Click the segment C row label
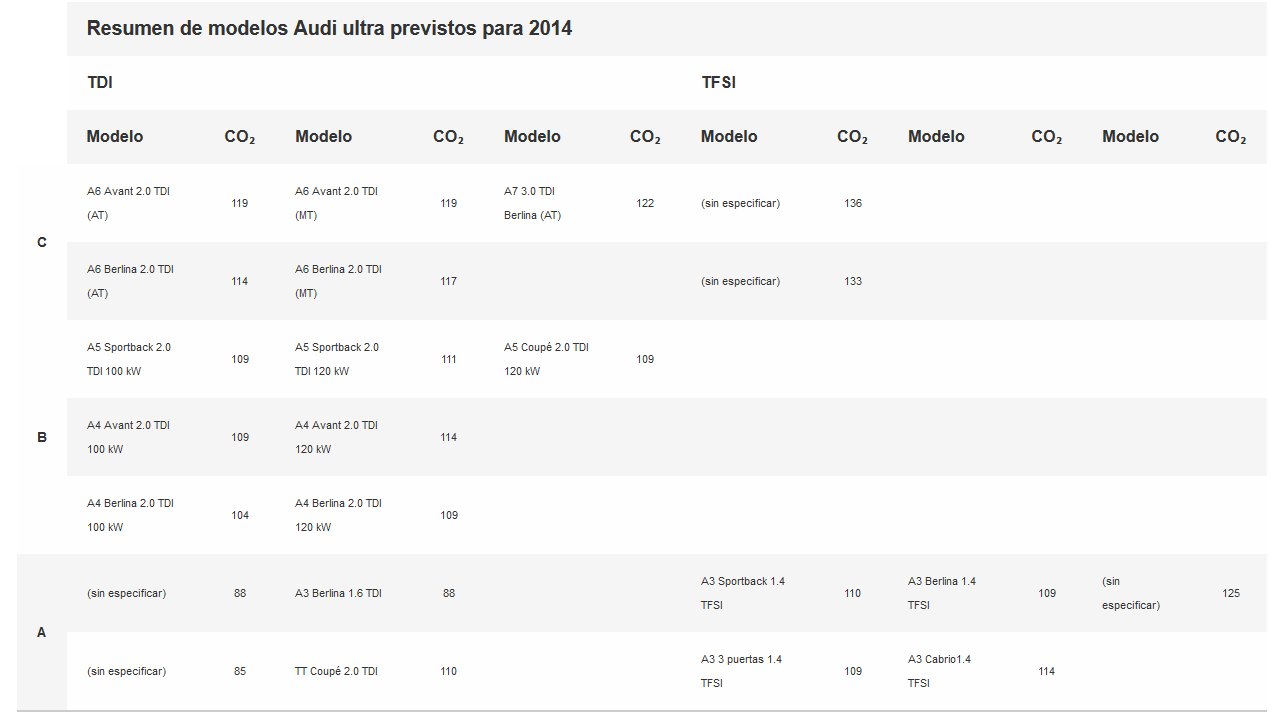The width and height of the screenshot is (1277, 716). pyautogui.click(x=41, y=242)
